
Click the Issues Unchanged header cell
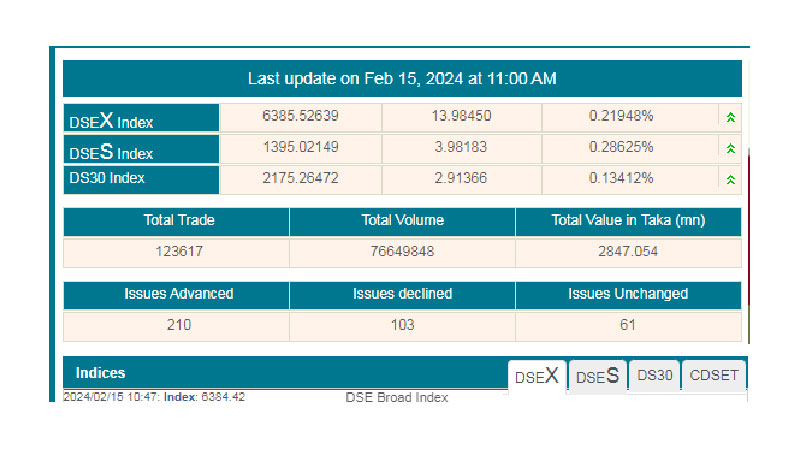click(x=628, y=294)
